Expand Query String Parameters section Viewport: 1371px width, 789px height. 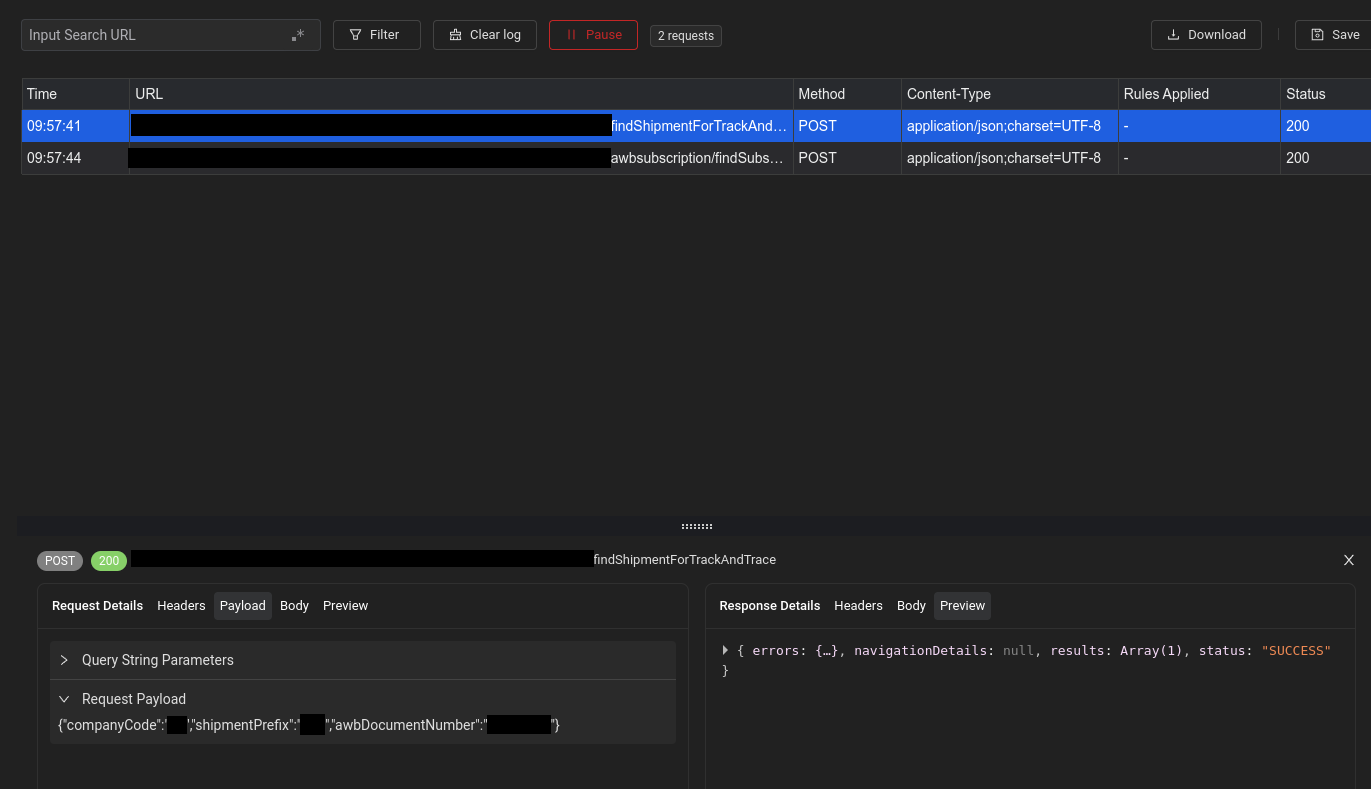pos(64,660)
